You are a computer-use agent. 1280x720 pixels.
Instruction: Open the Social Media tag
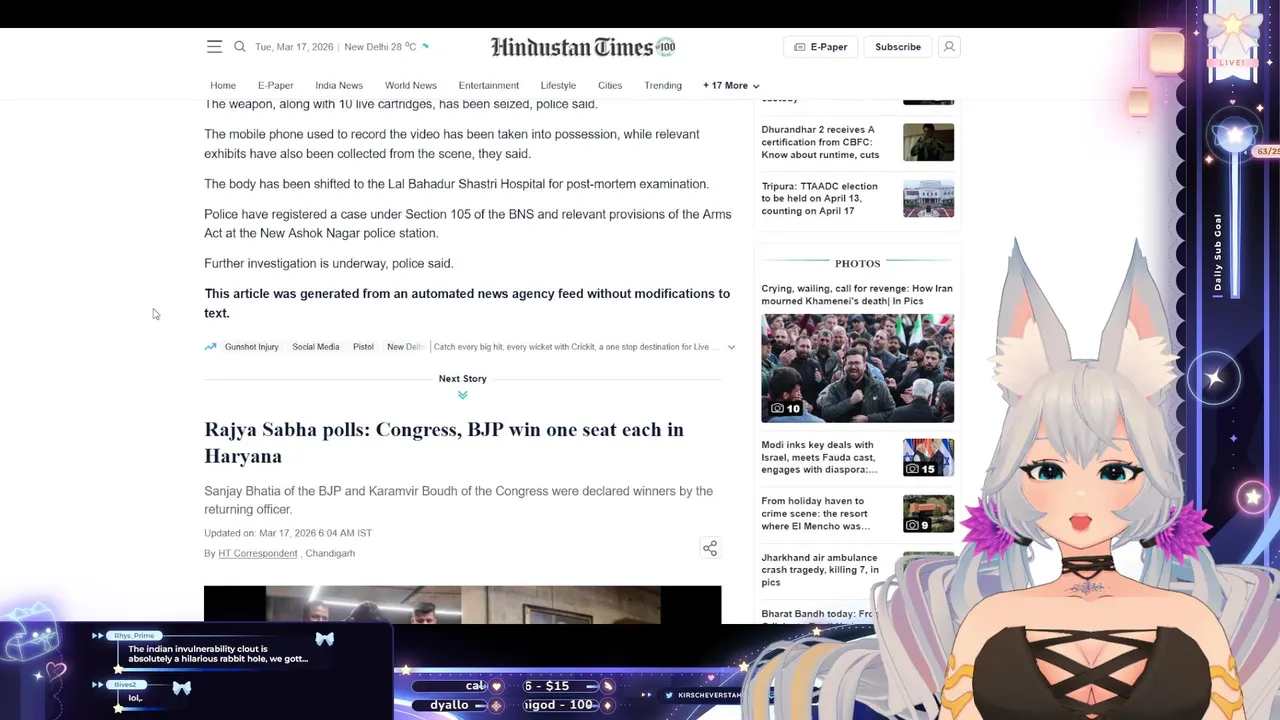316,347
